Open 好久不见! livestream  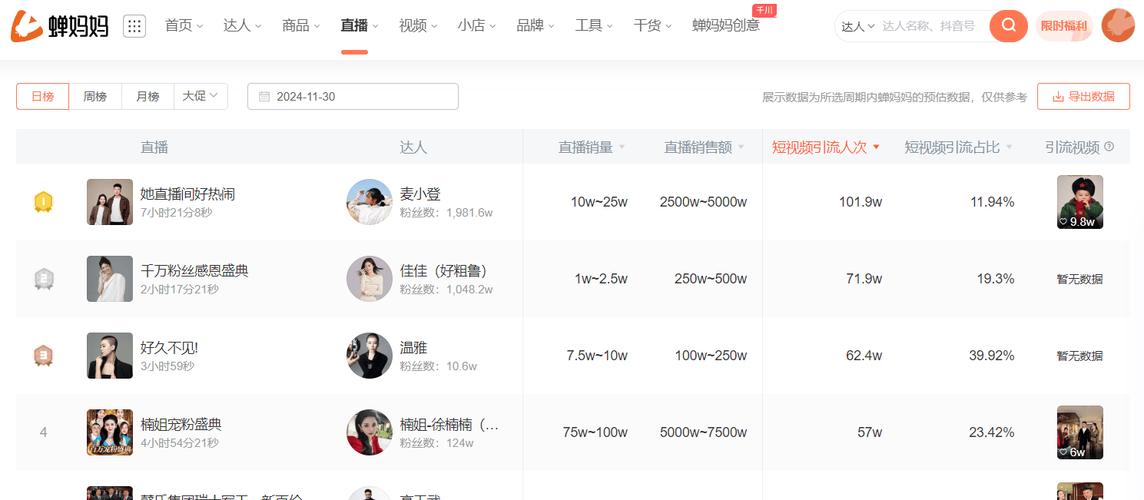click(169, 348)
